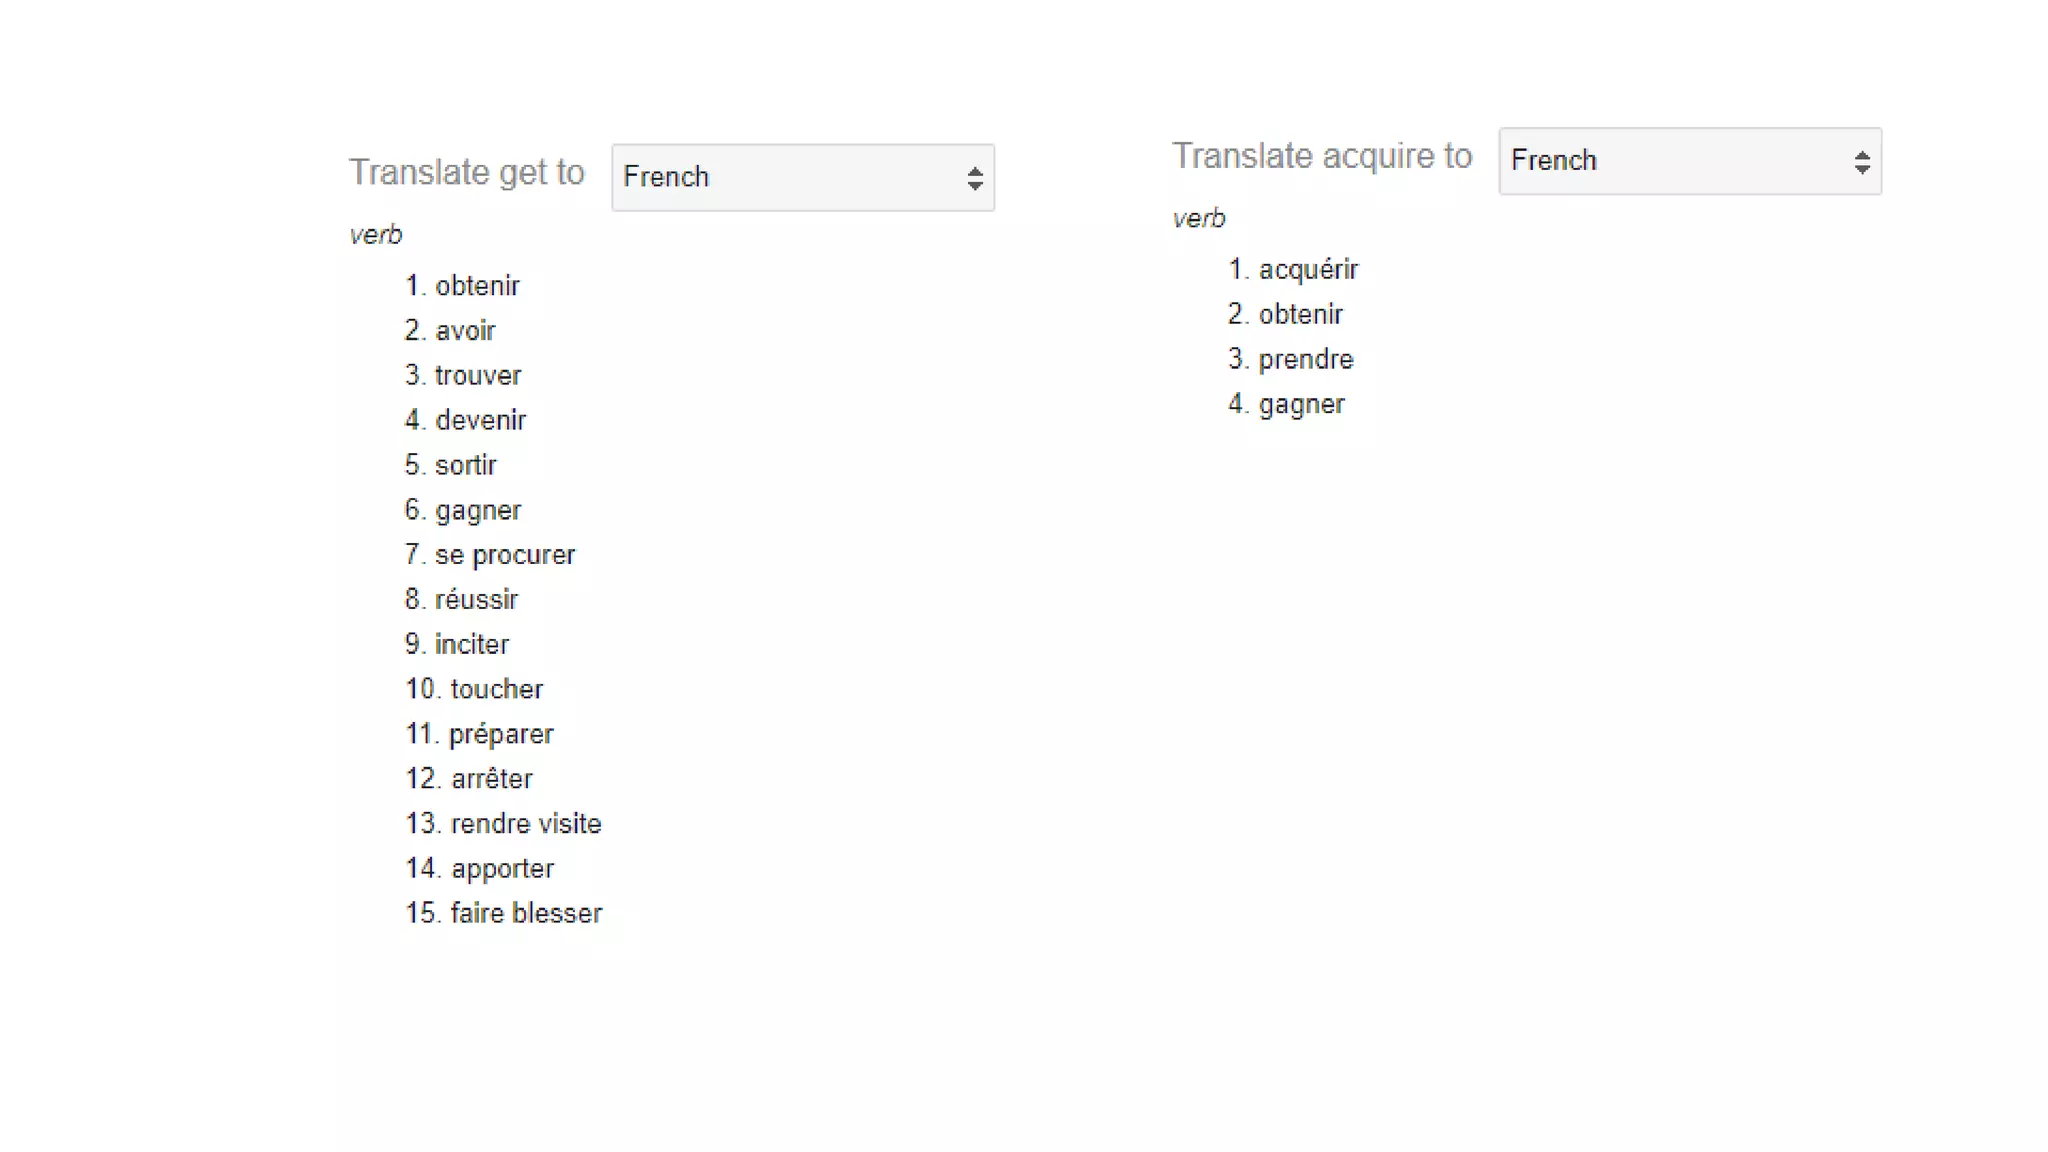Select the word 'trouver' in the list
This screenshot has width=2048, height=1152.
[x=478, y=376]
